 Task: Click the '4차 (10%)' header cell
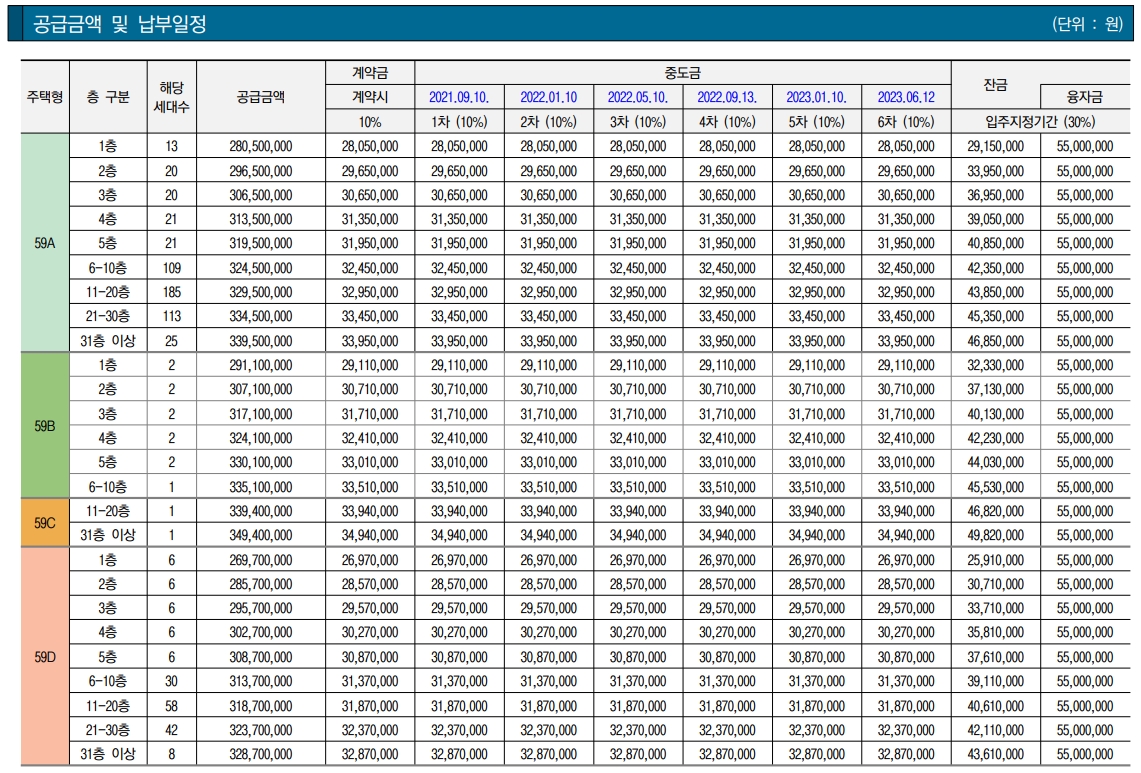point(727,122)
